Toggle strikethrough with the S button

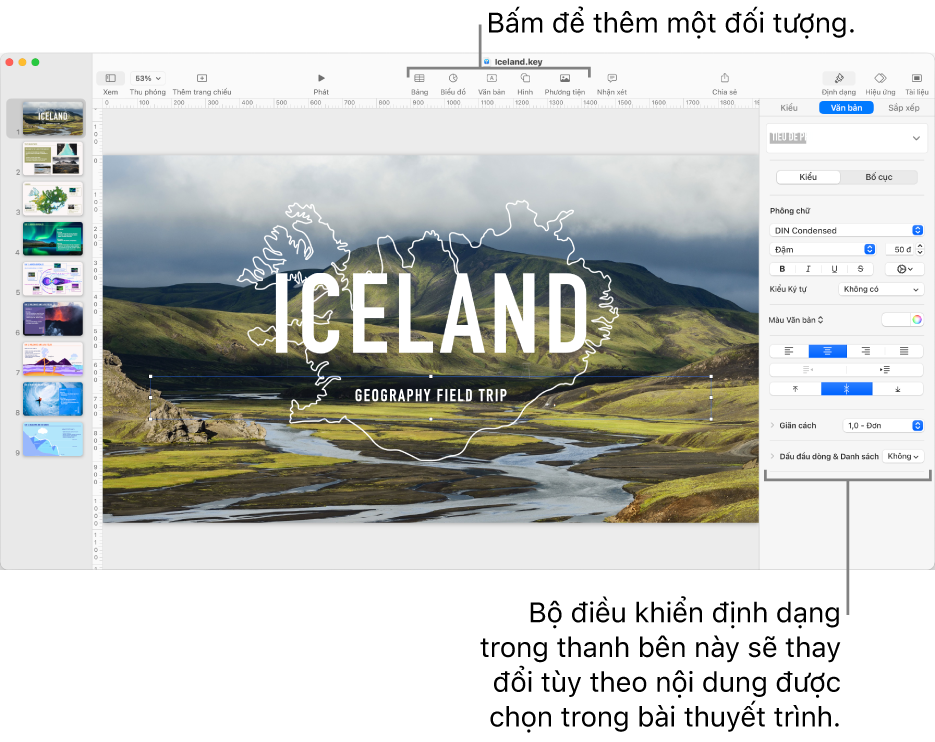pyautogui.click(x=860, y=269)
